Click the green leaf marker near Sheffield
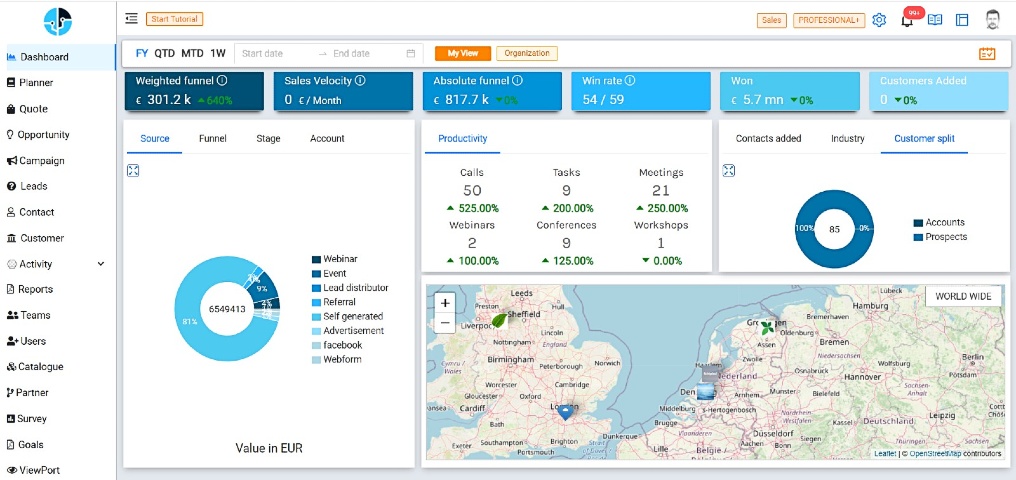Screen dimensions: 1016x480 click(x=500, y=319)
